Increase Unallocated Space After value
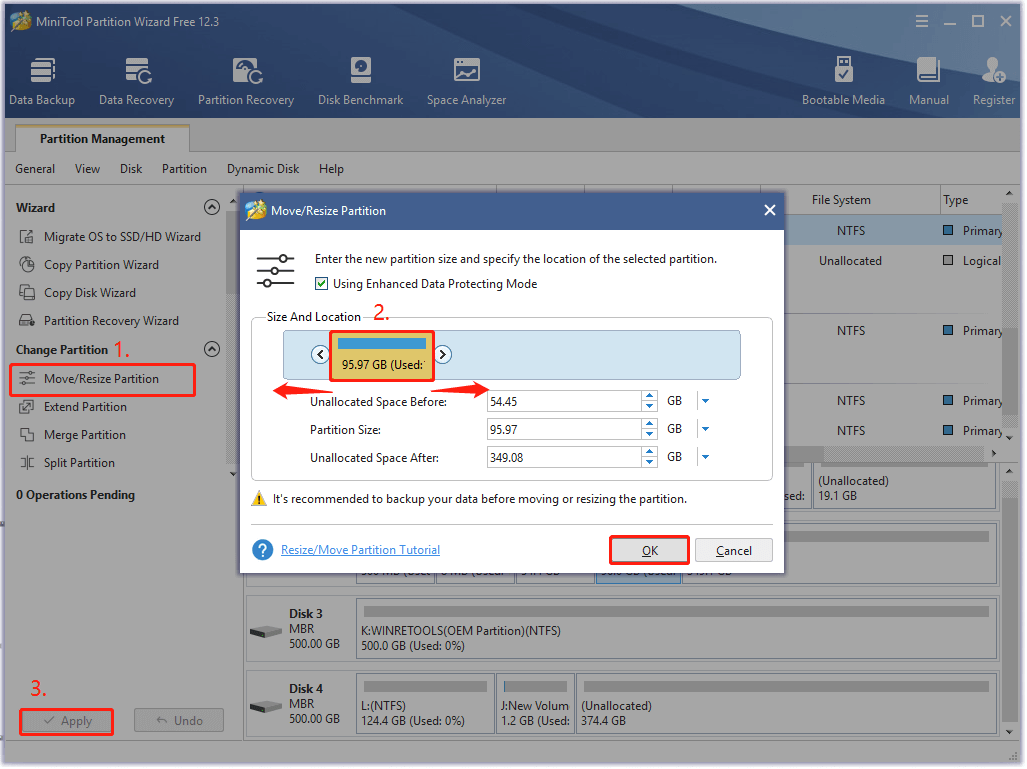1027x769 pixels. pyautogui.click(x=649, y=452)
